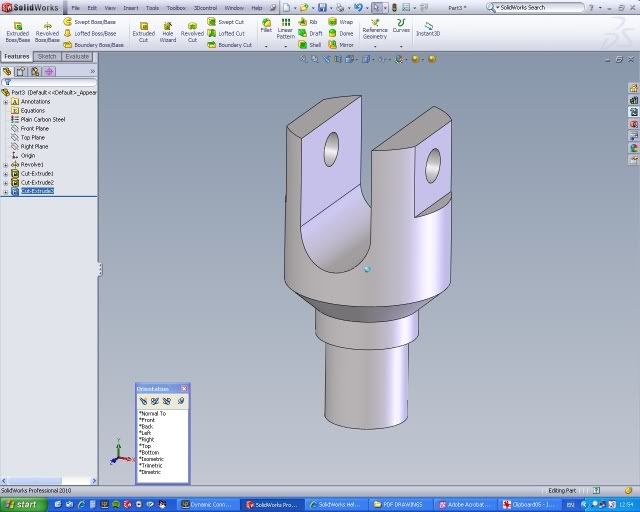The width and height of the screenshot is (640, 512).
Task: Choose the Trimetric view orientation
Action: tap(151, 465)
